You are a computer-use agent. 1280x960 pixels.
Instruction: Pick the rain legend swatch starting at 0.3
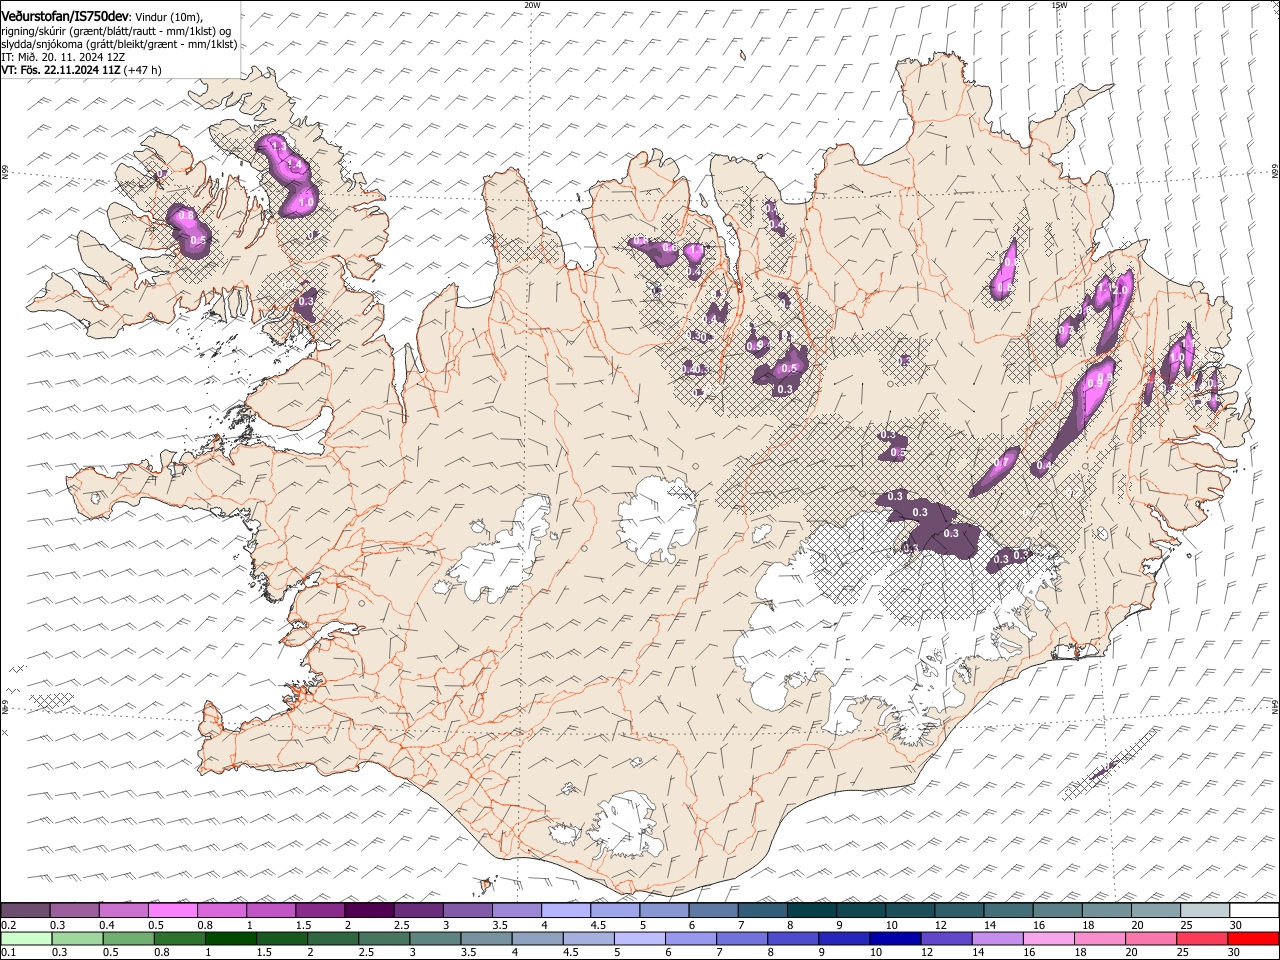[x=77, y=938]
